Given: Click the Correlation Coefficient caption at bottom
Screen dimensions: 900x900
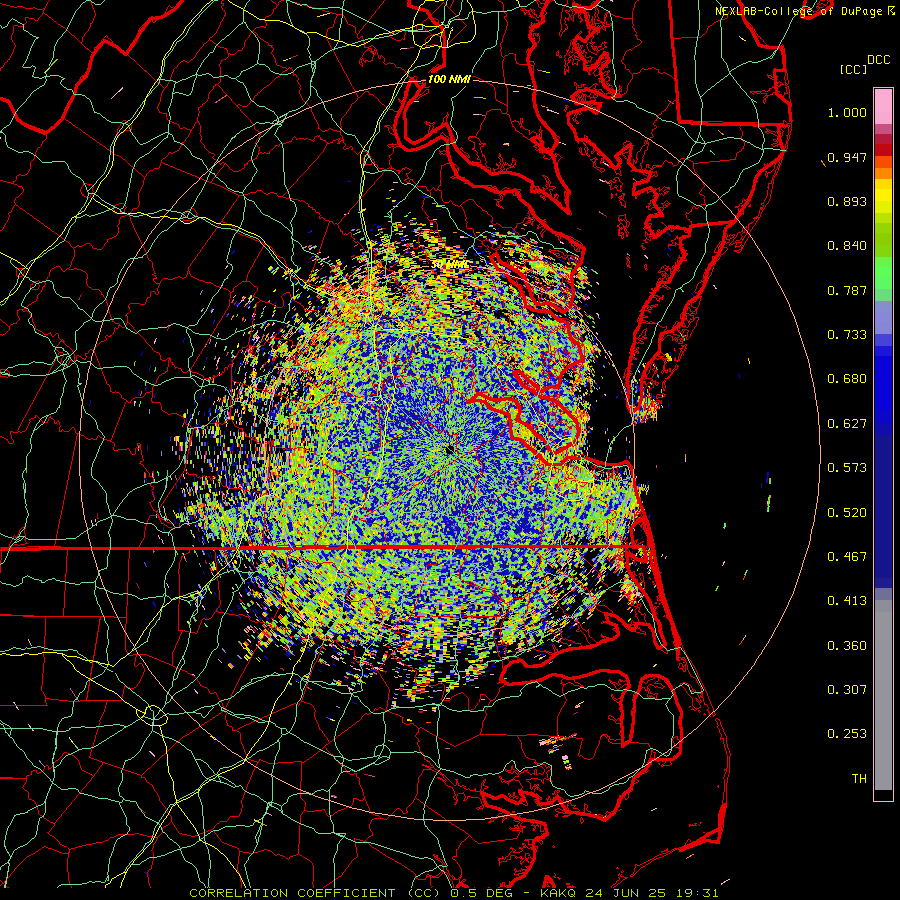Looking at the screenshot, I should 453,893.
